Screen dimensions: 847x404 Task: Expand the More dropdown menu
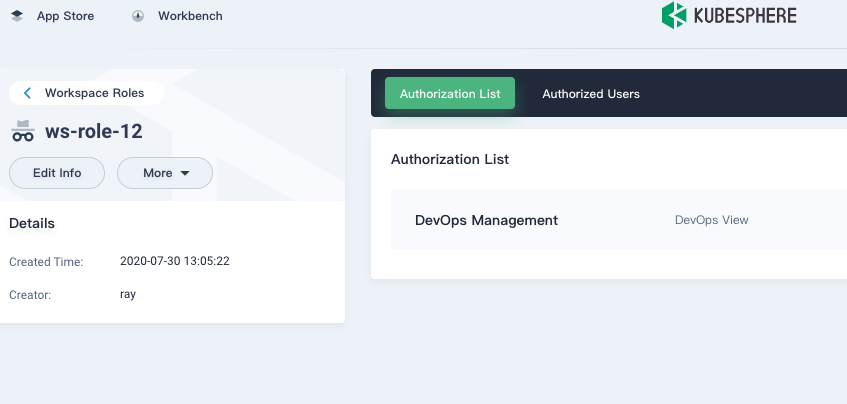click(x=165, y=173)
